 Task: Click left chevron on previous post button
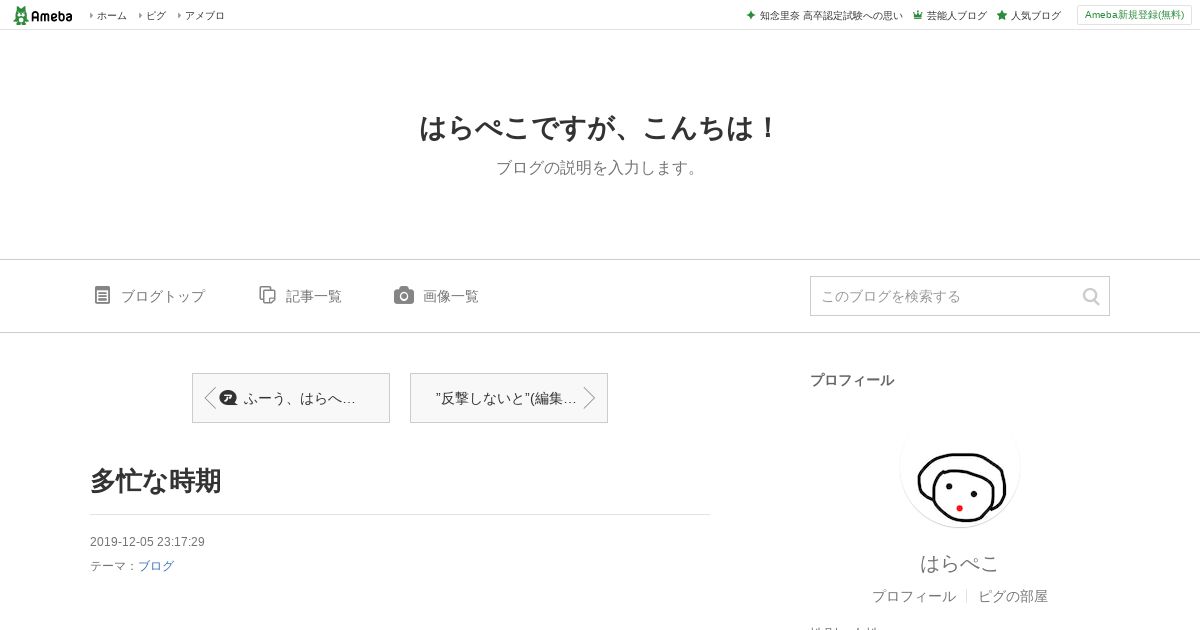point(210,398)
